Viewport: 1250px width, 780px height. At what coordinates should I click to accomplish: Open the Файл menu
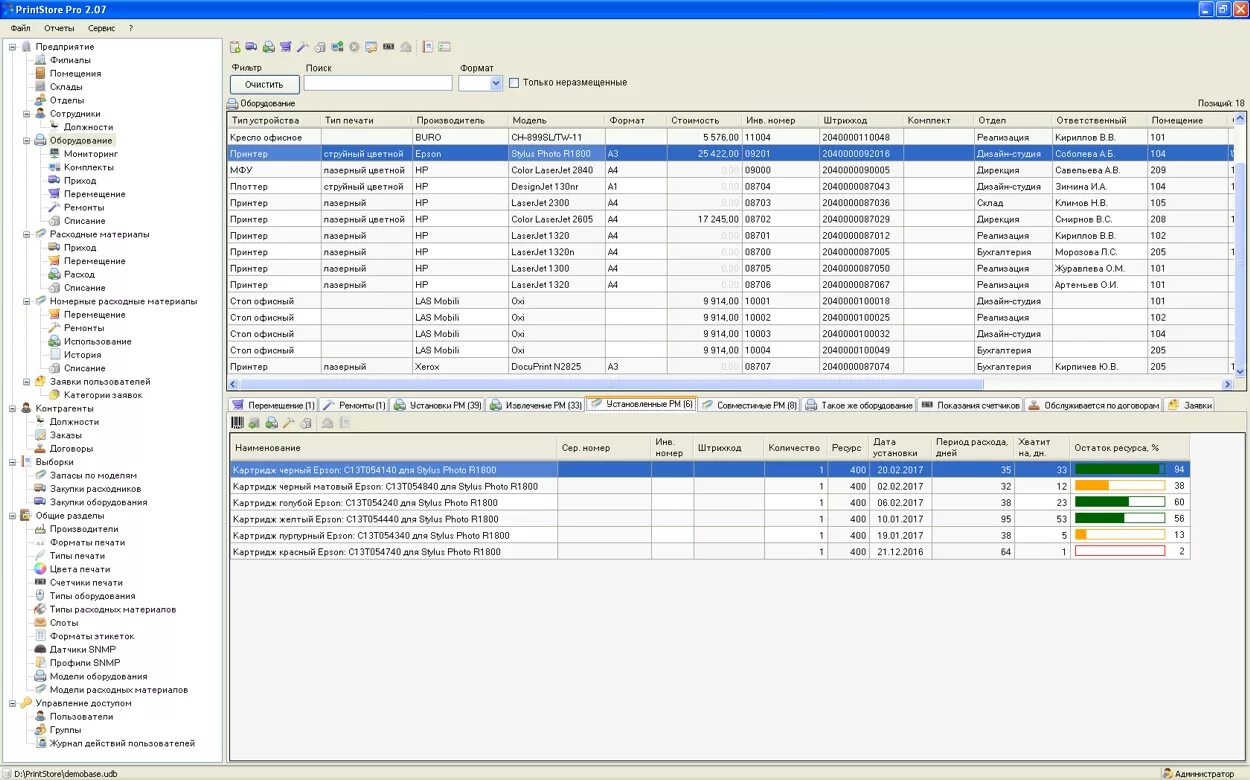(20, 28)
